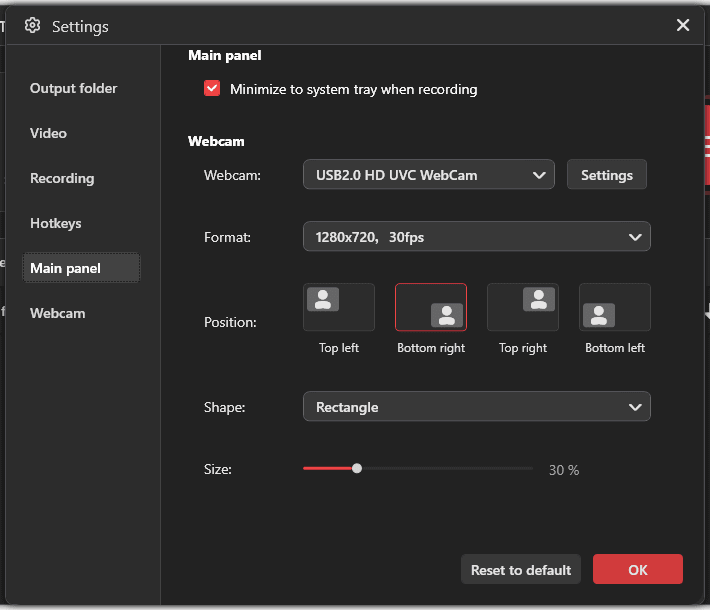Click the Format: field label
Viewport: 710px width, 610px height.
click(x=227, y=237)
